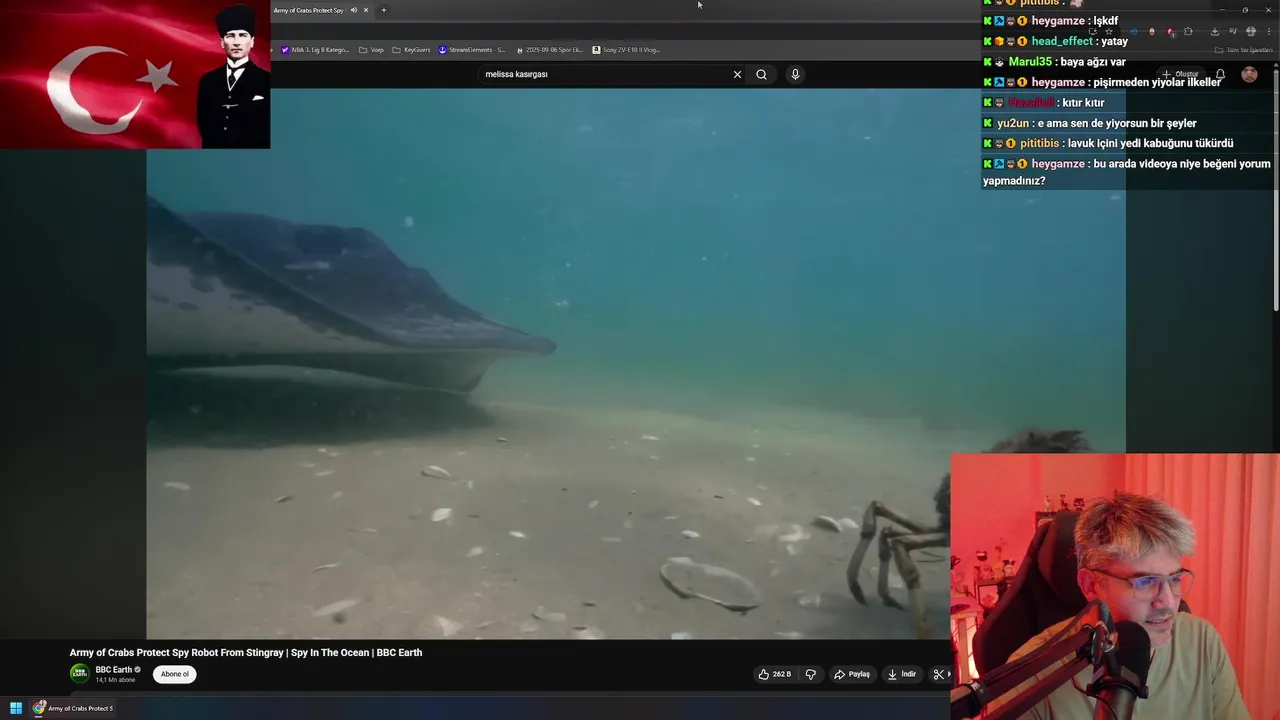The image size is (1280, 720).
Task: Open the KeyGivers bookmarks folder
Action: tap(411, 50)
